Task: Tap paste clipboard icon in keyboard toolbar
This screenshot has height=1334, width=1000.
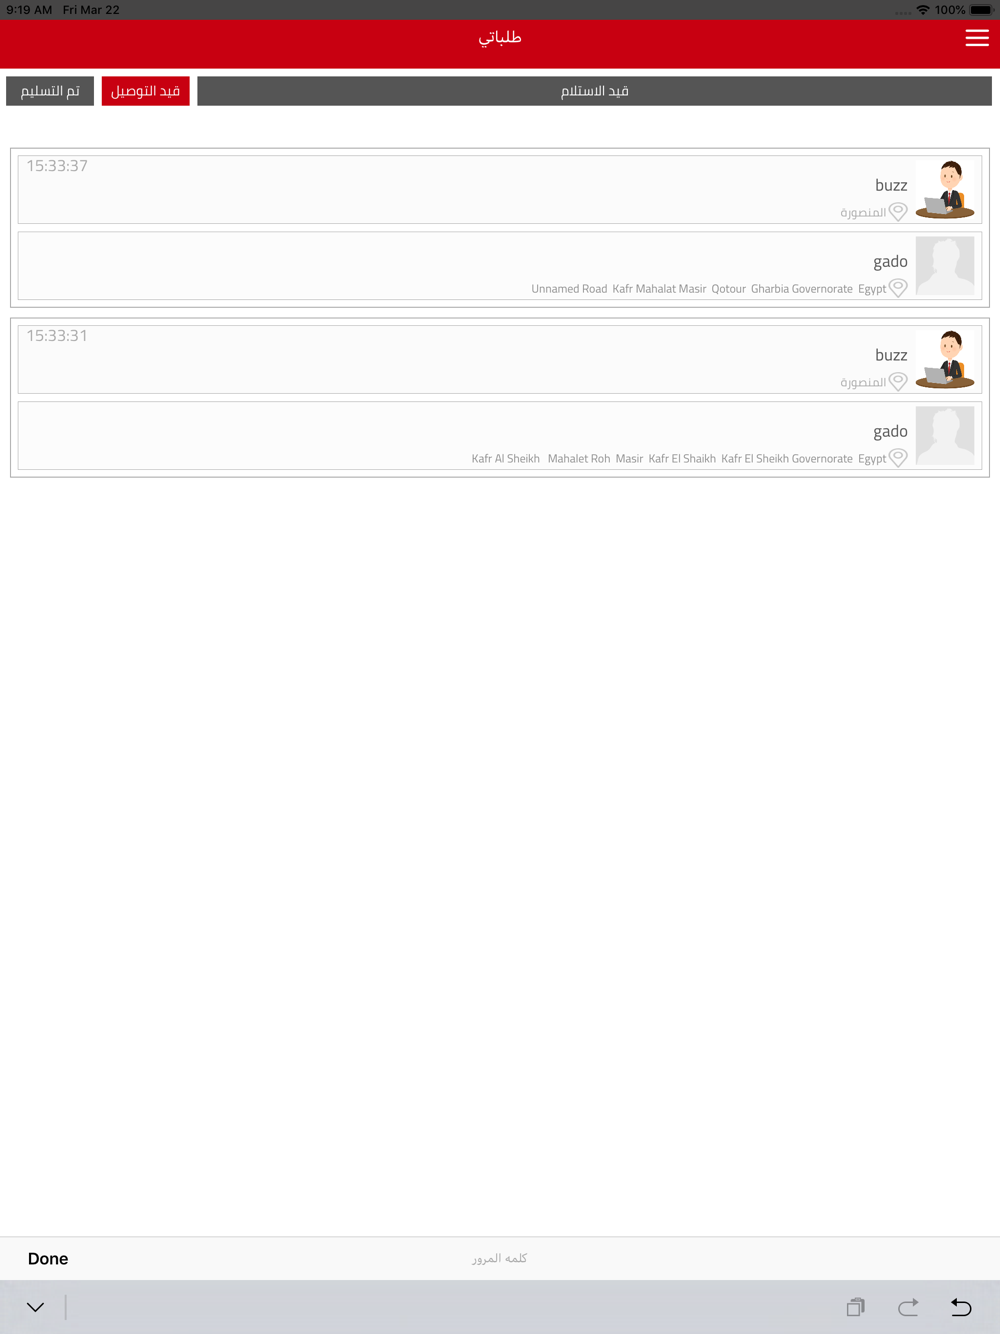Action: point(855,1307)
